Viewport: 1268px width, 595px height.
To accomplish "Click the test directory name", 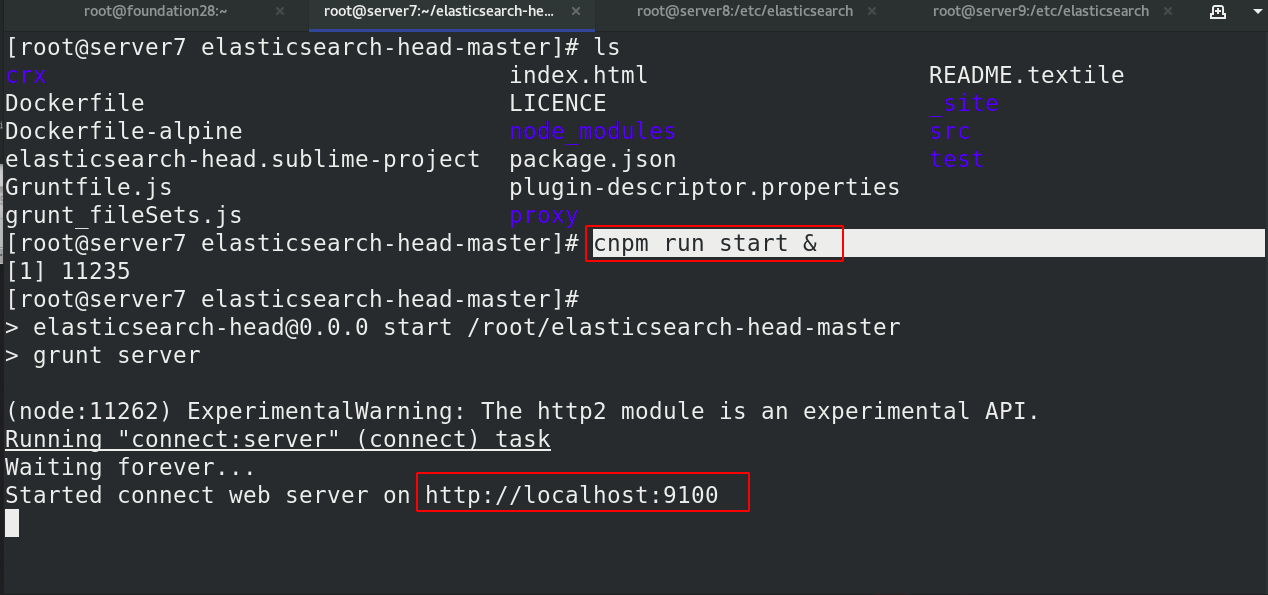I will (957, 160).
